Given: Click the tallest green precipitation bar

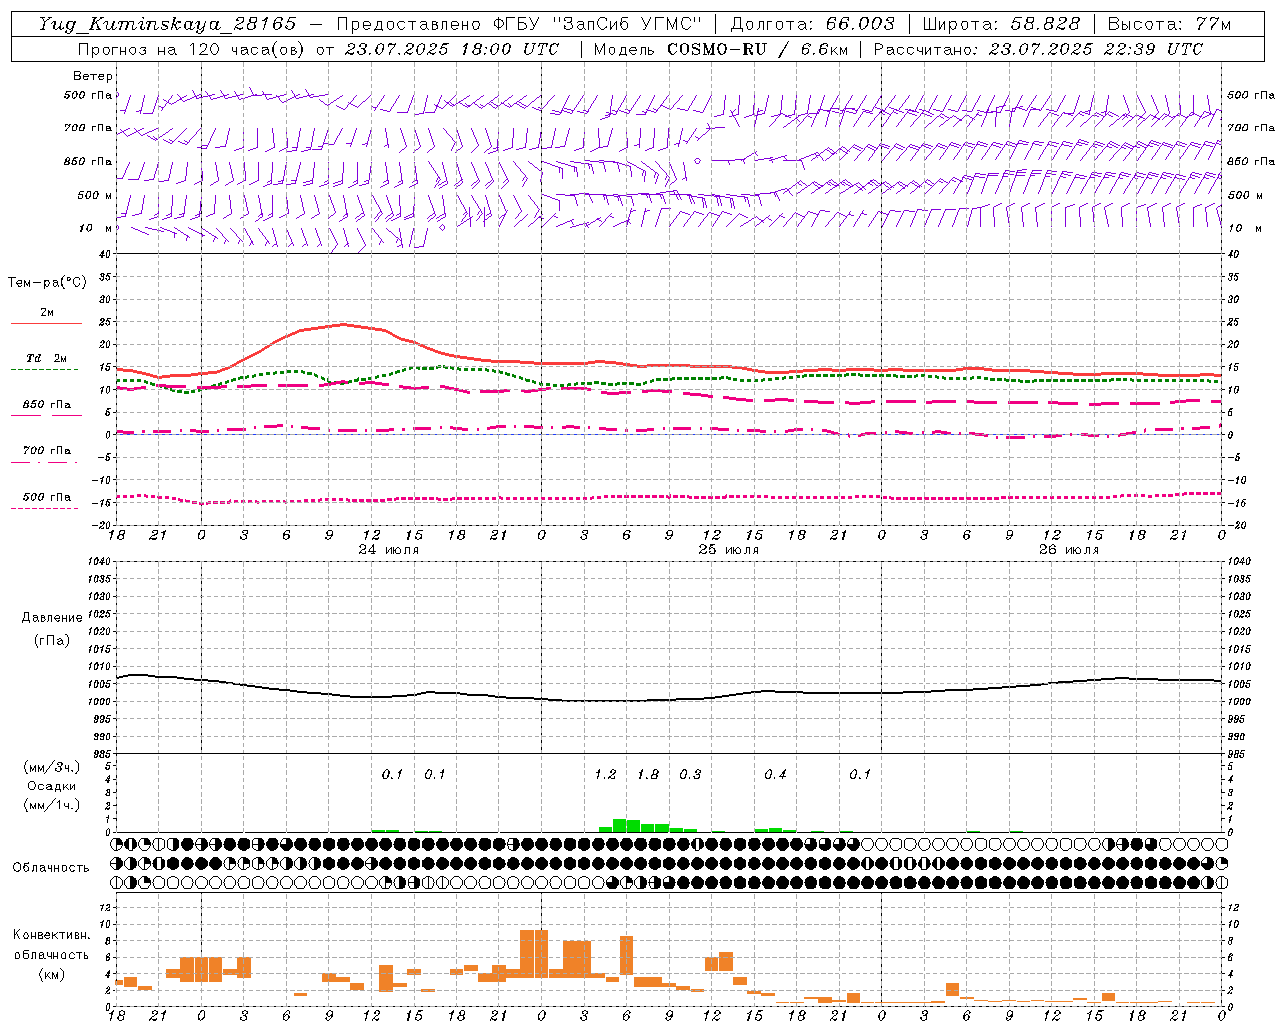Looking at the screenshot, I should pyautogui.click(x=619, y=826).
